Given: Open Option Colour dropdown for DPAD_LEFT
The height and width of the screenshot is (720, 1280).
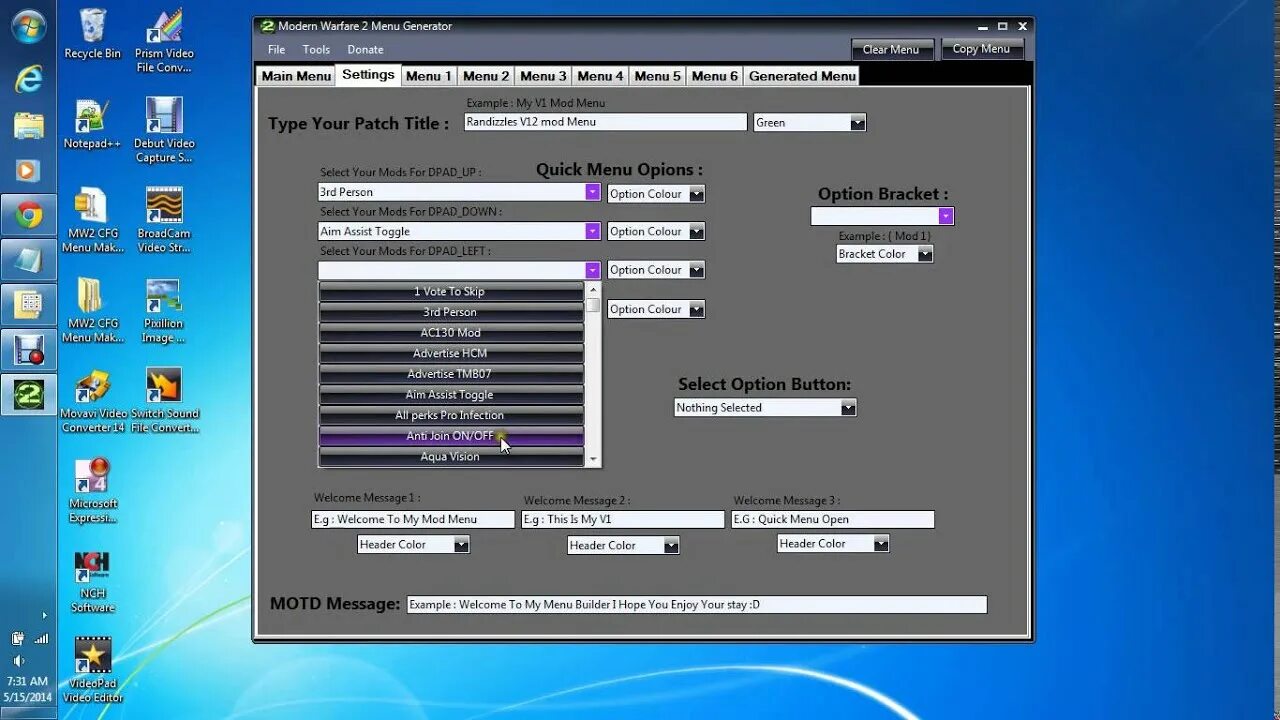Looking at the screenshot, I should tap(696, 270).
